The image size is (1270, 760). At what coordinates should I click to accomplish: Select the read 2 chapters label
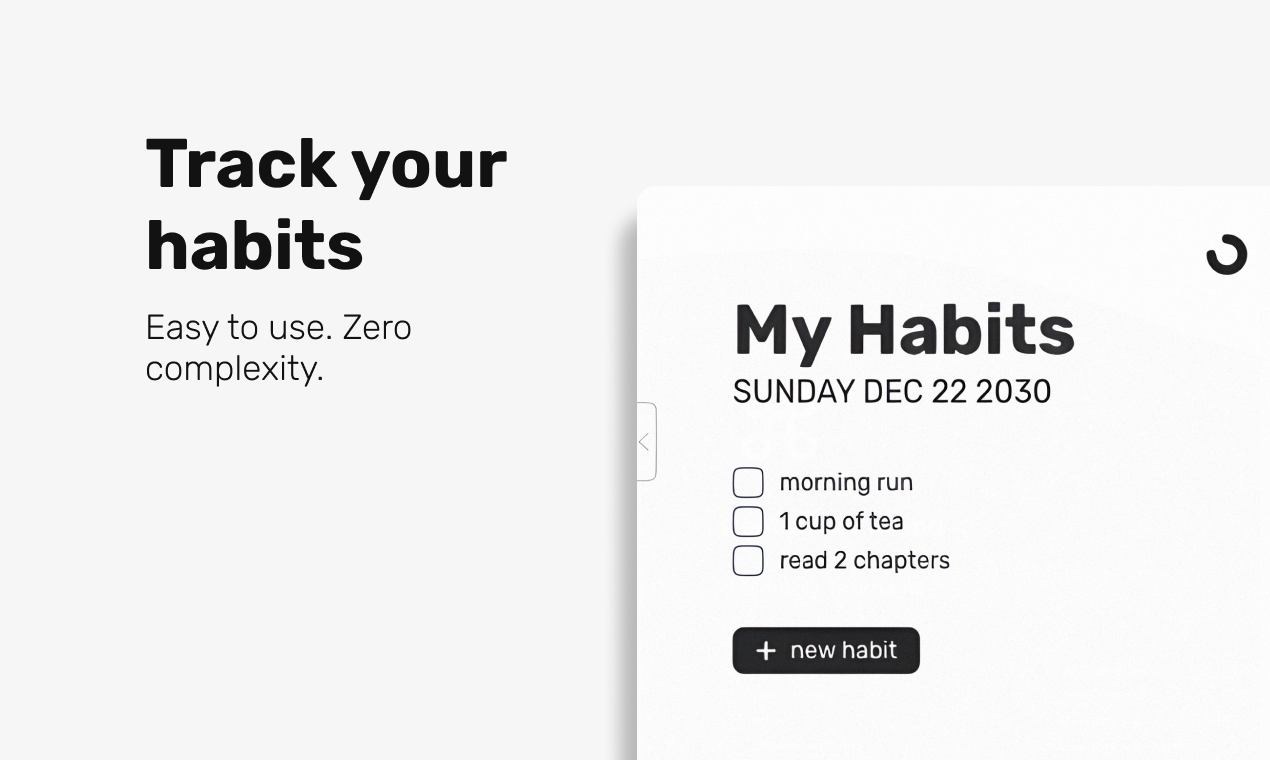864,560
